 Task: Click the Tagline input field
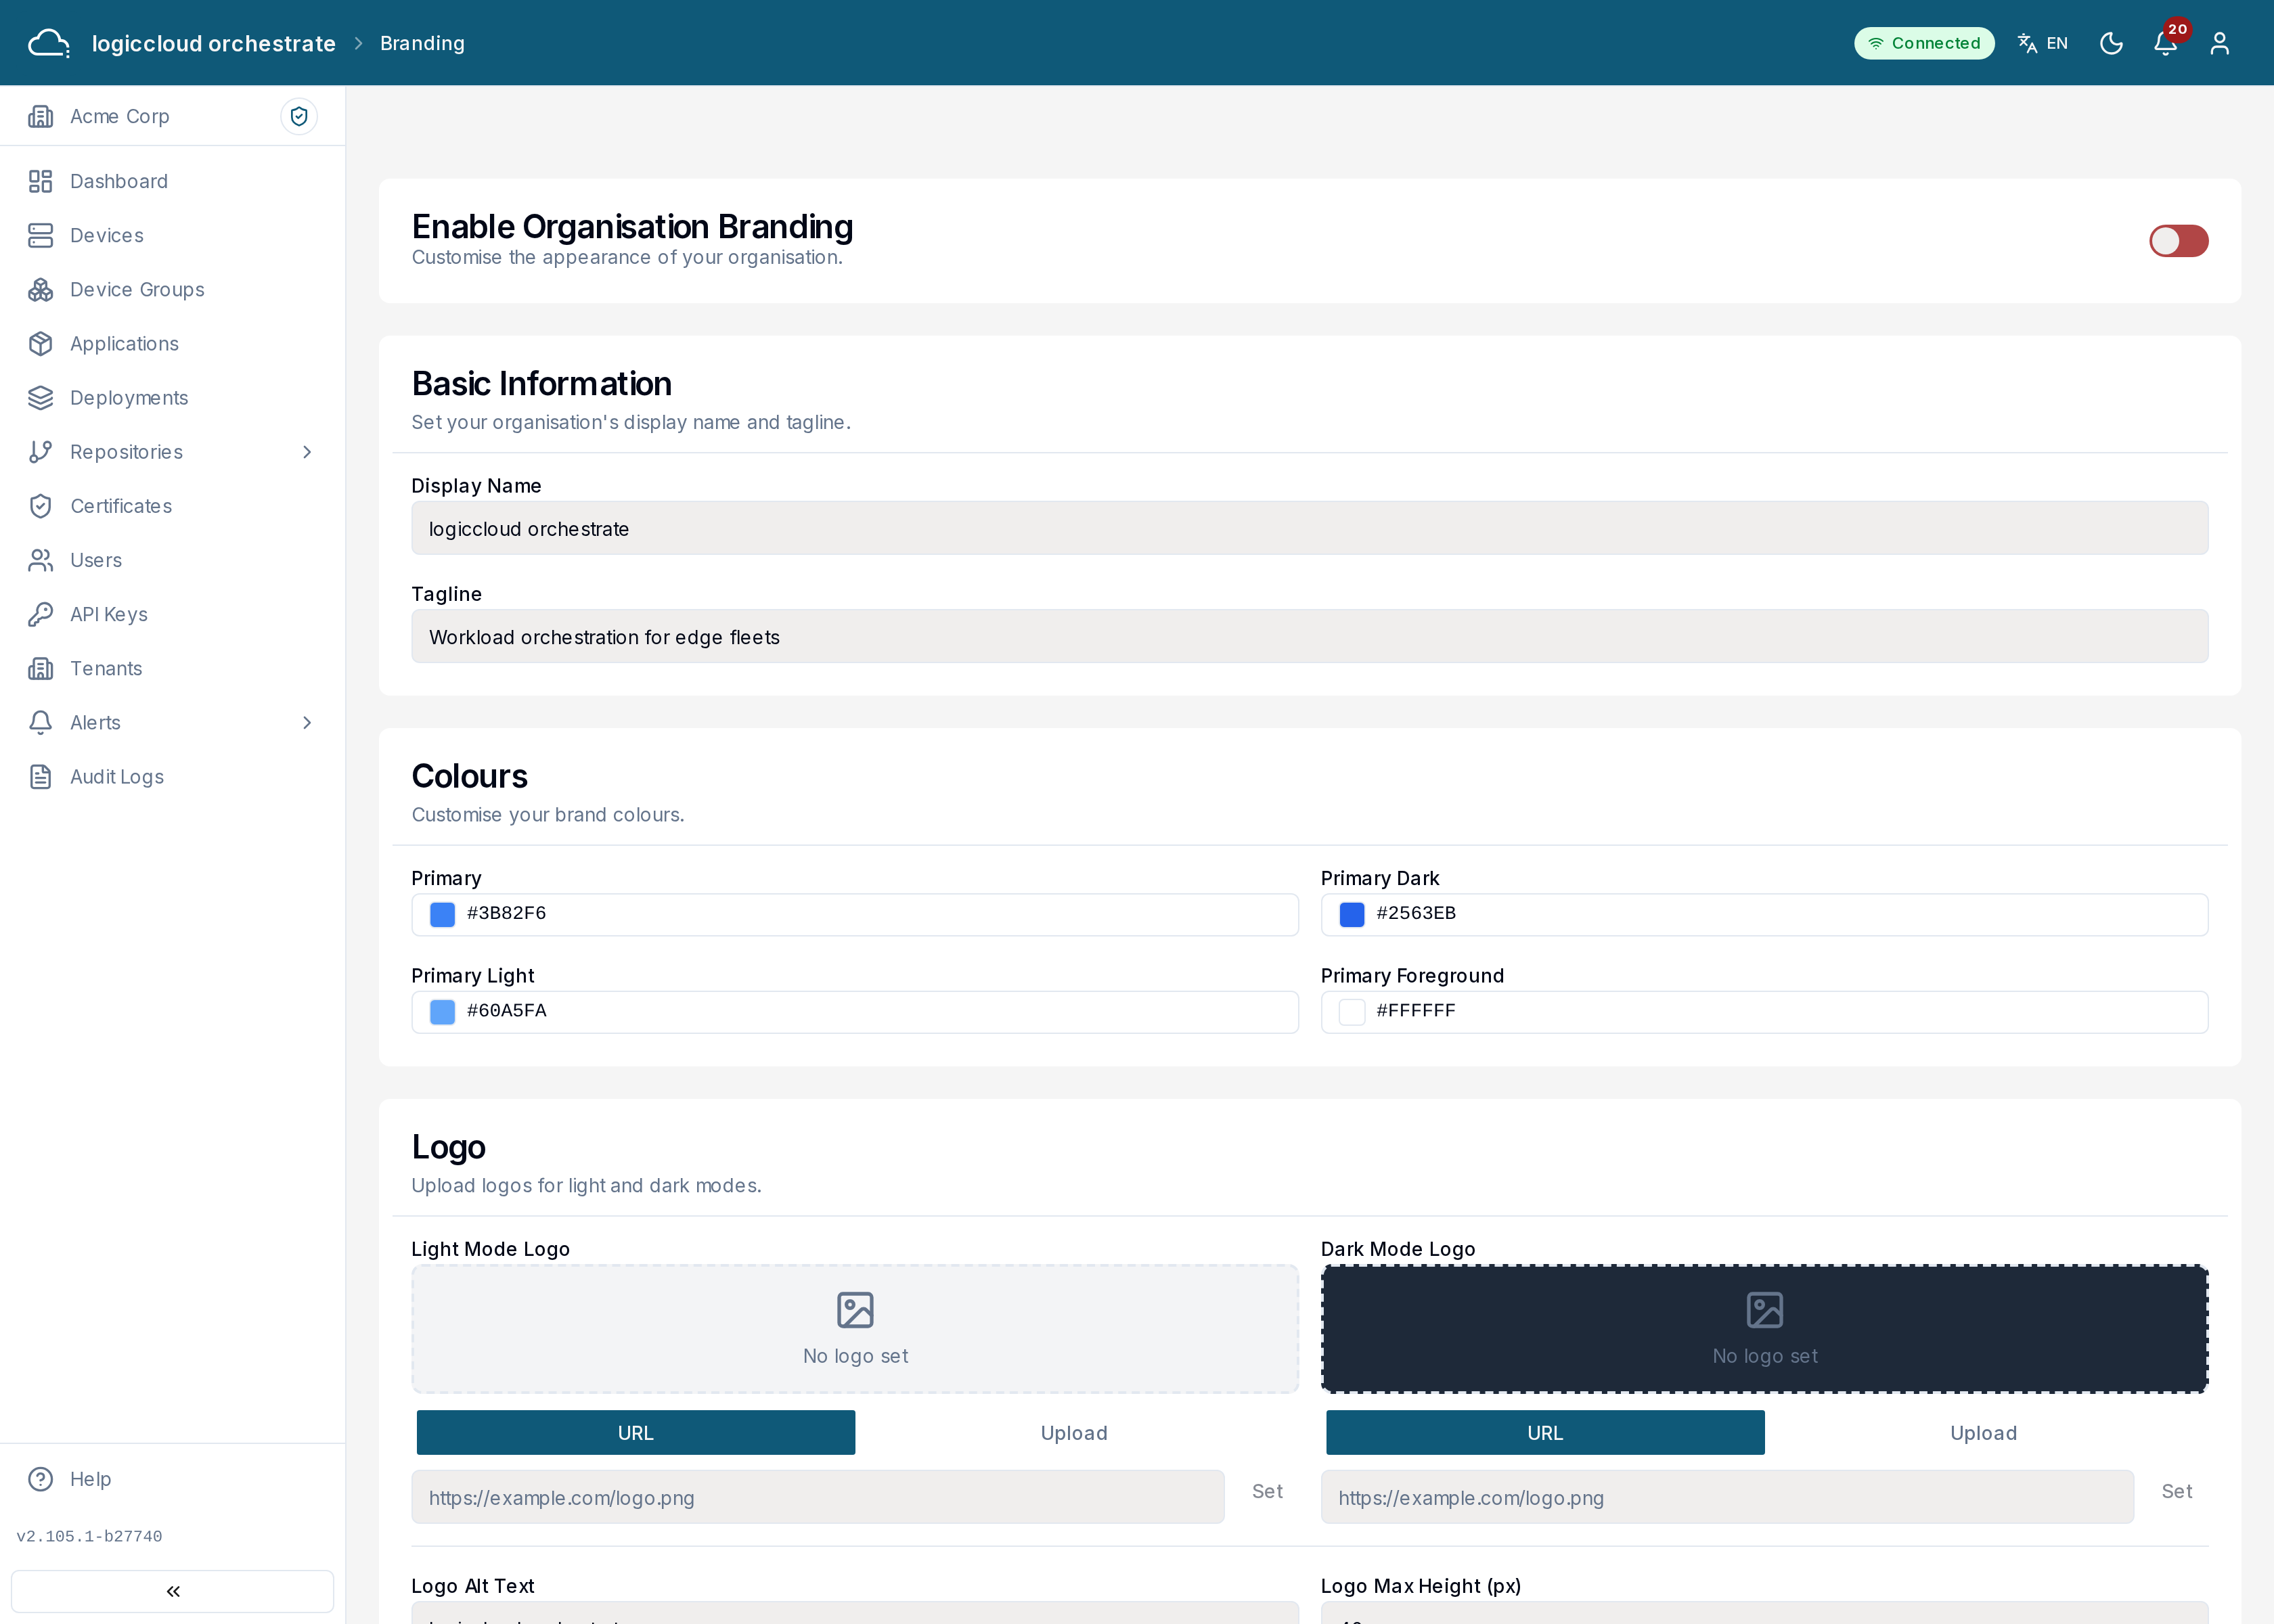pos(1309,637)
